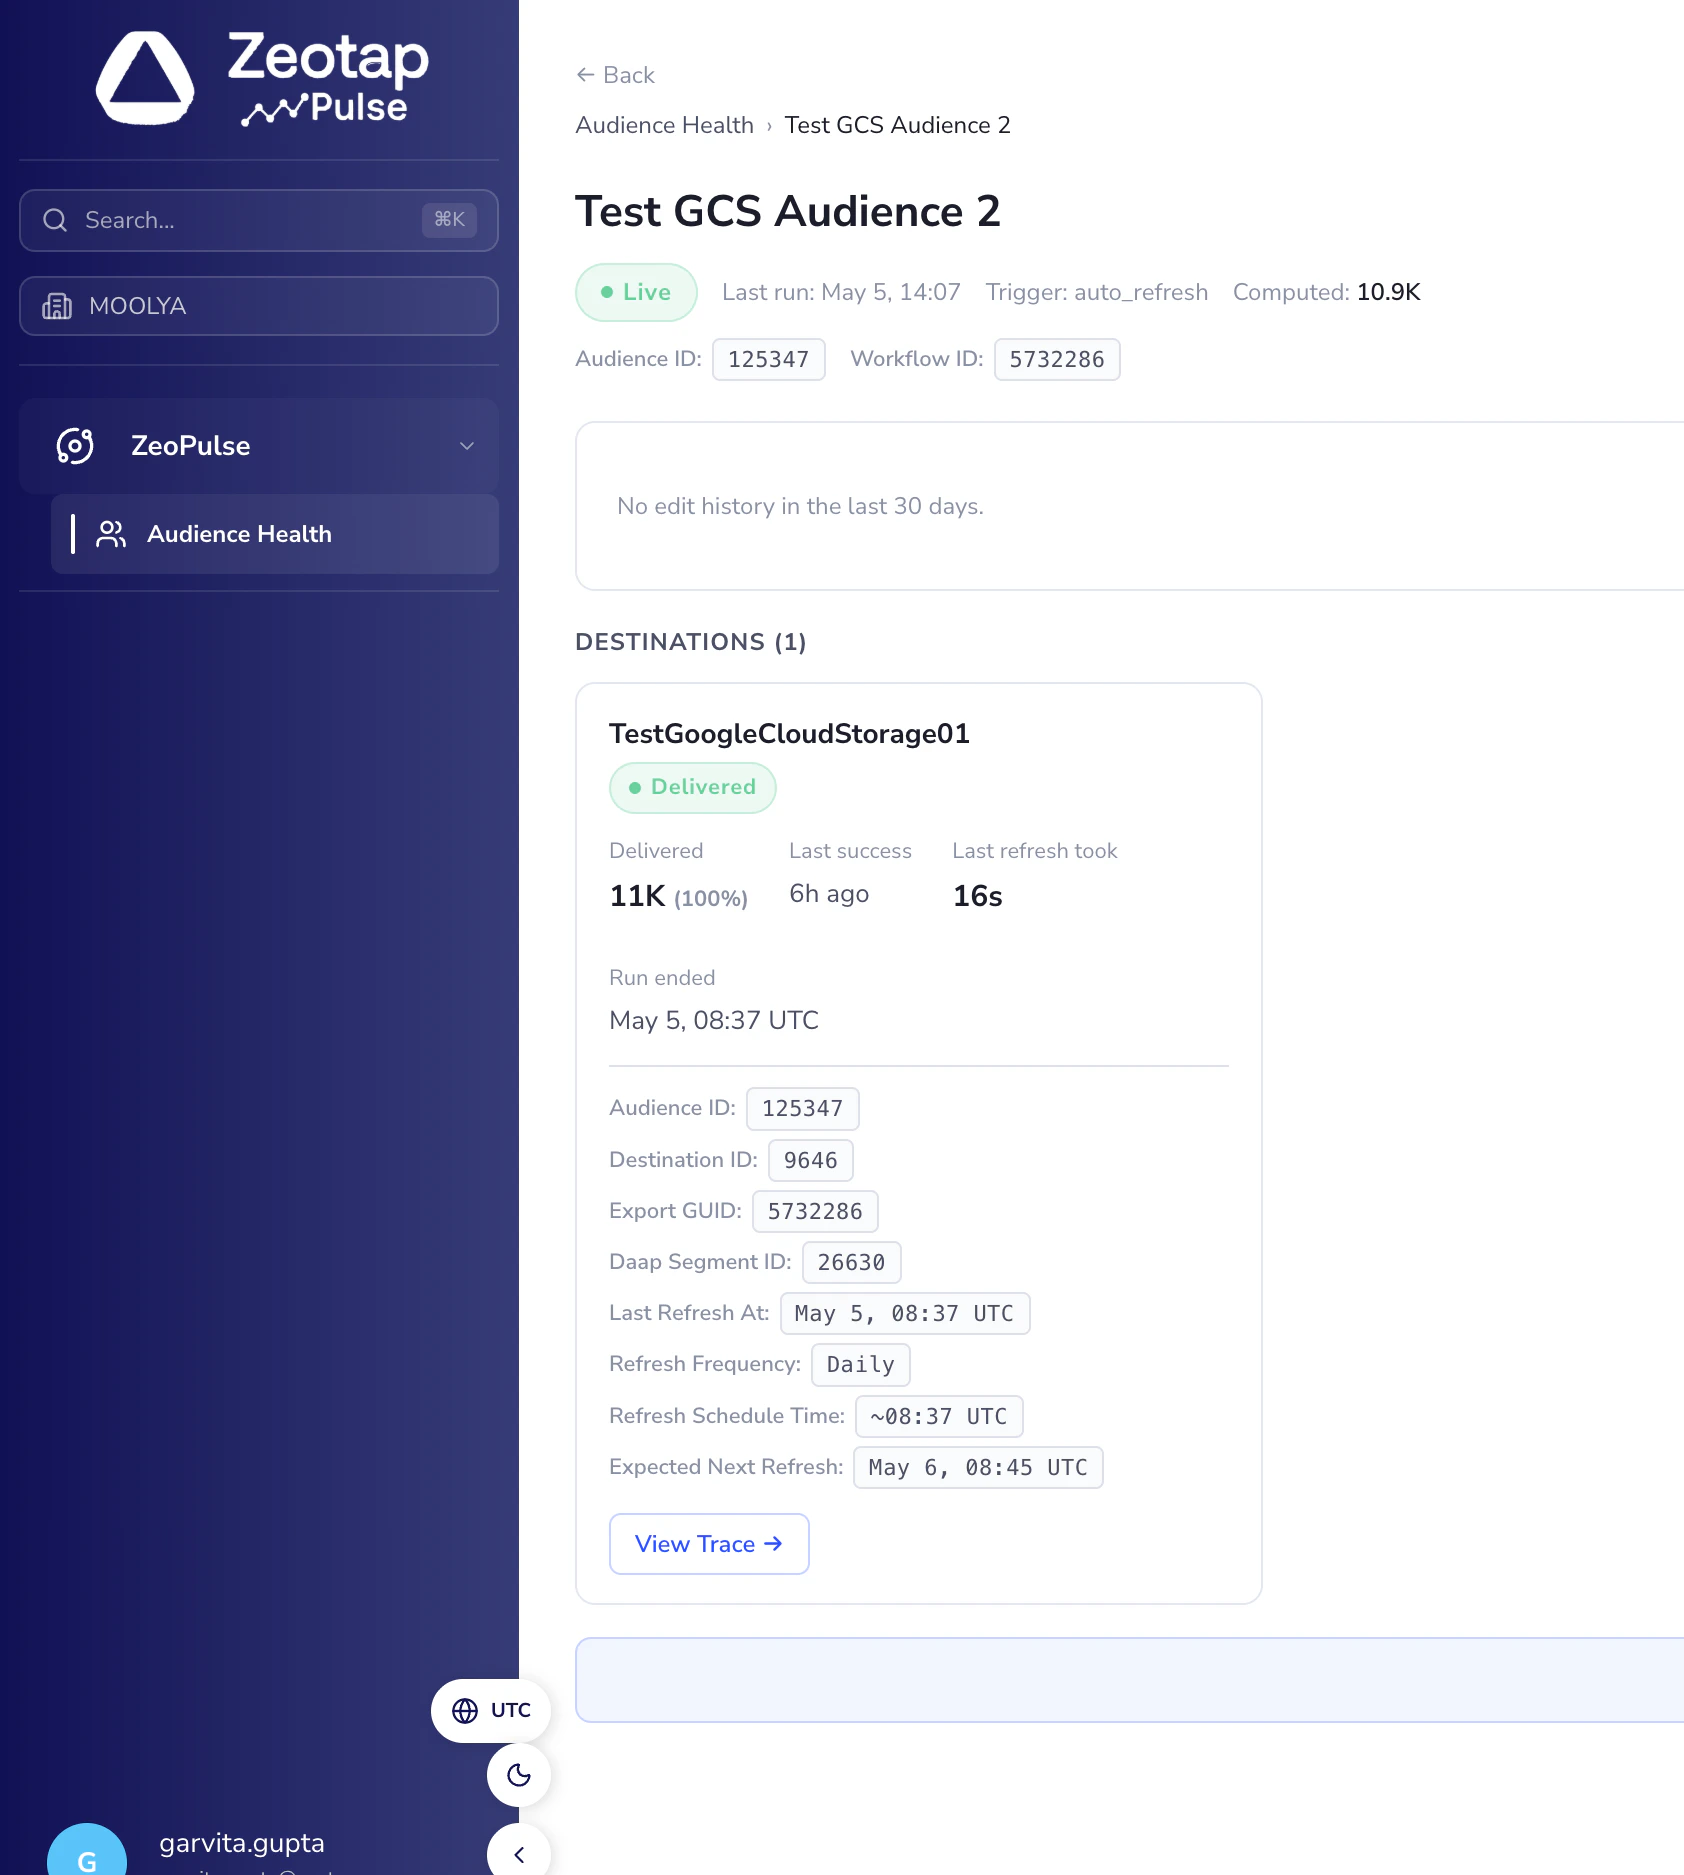This screenshot has width=1684, height=1875.
Task: Click Last run May 5, 14:07 text
Action: tap(841, 292)
